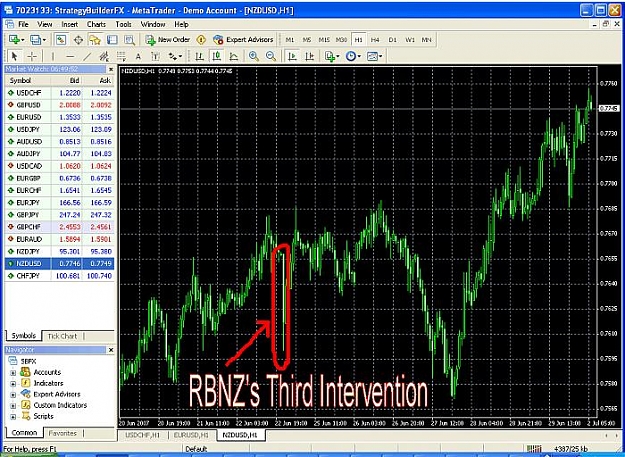The image size is (625, 457).
Task: Open the Indicators list dropdown
Action: click(332, 56)
